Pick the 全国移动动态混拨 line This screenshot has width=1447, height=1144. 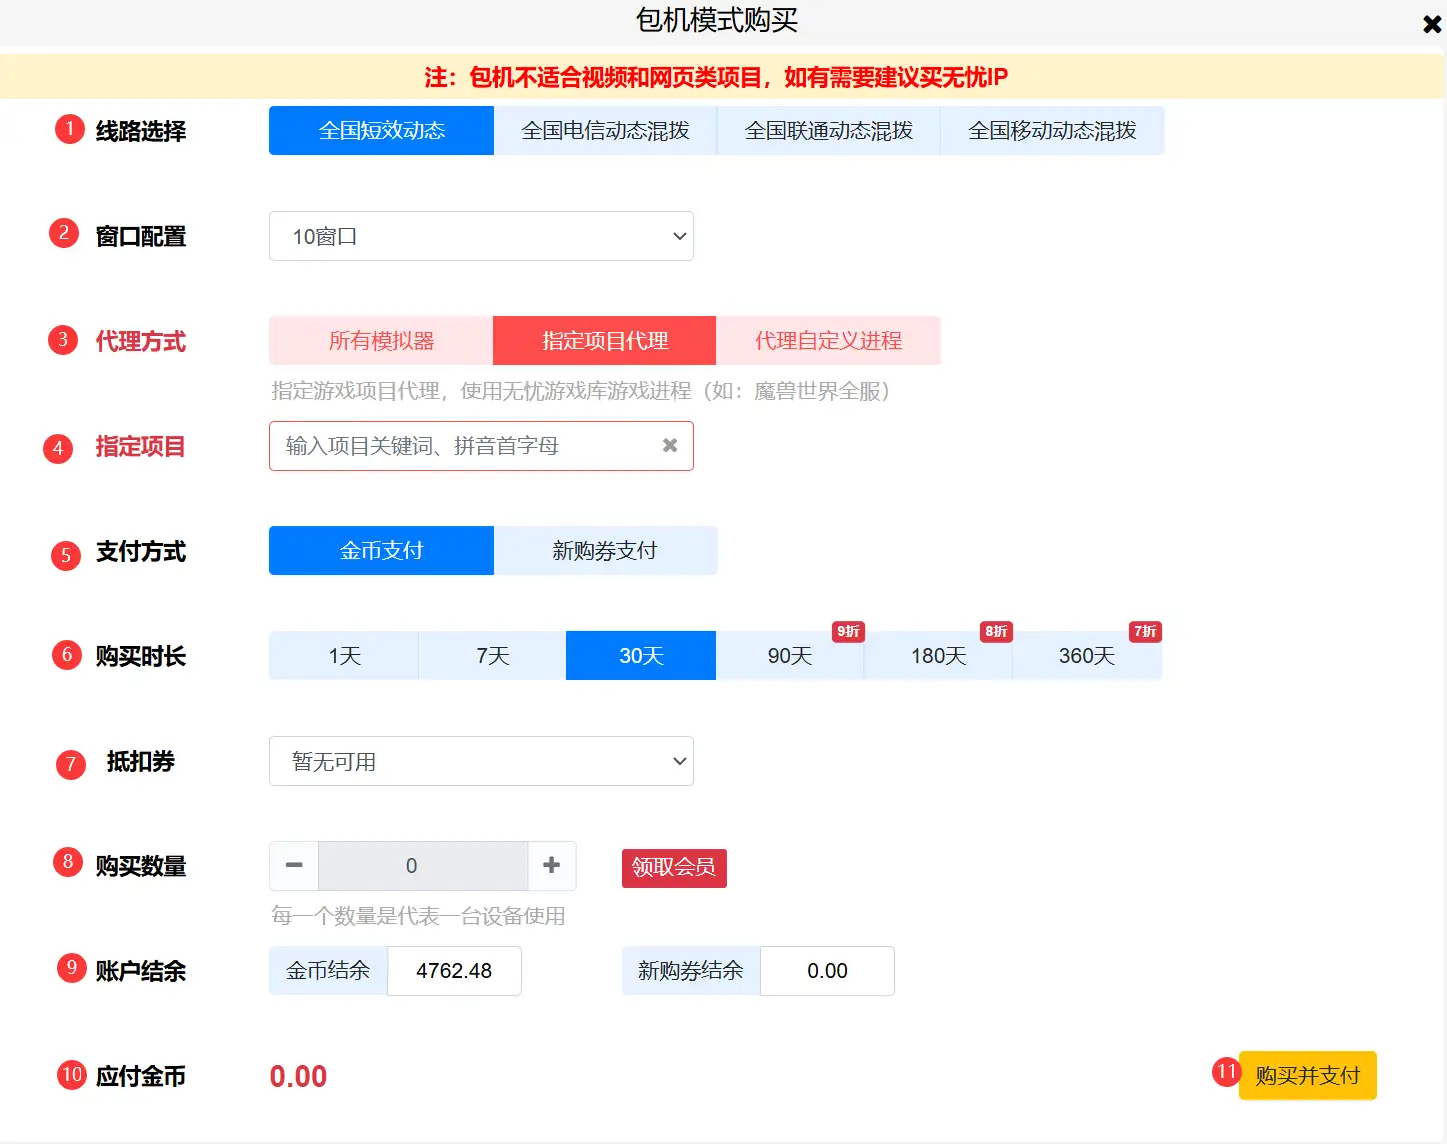tap(1052, 131)
